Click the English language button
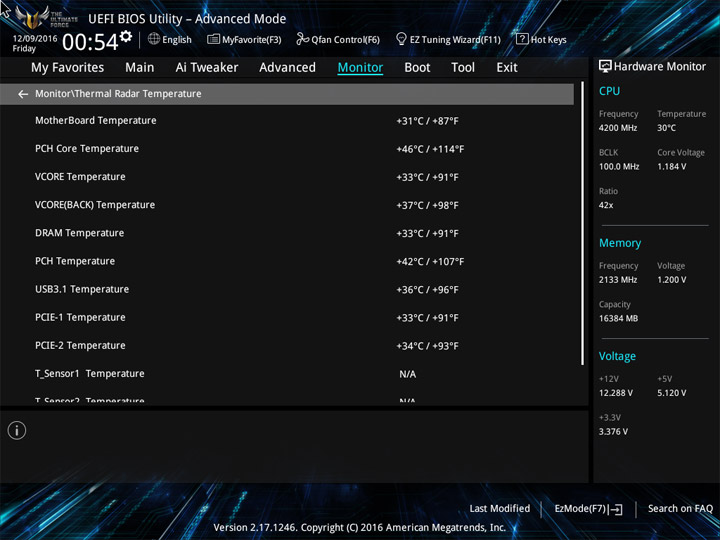Screen dimensions: 720x540 coord(170,39)
